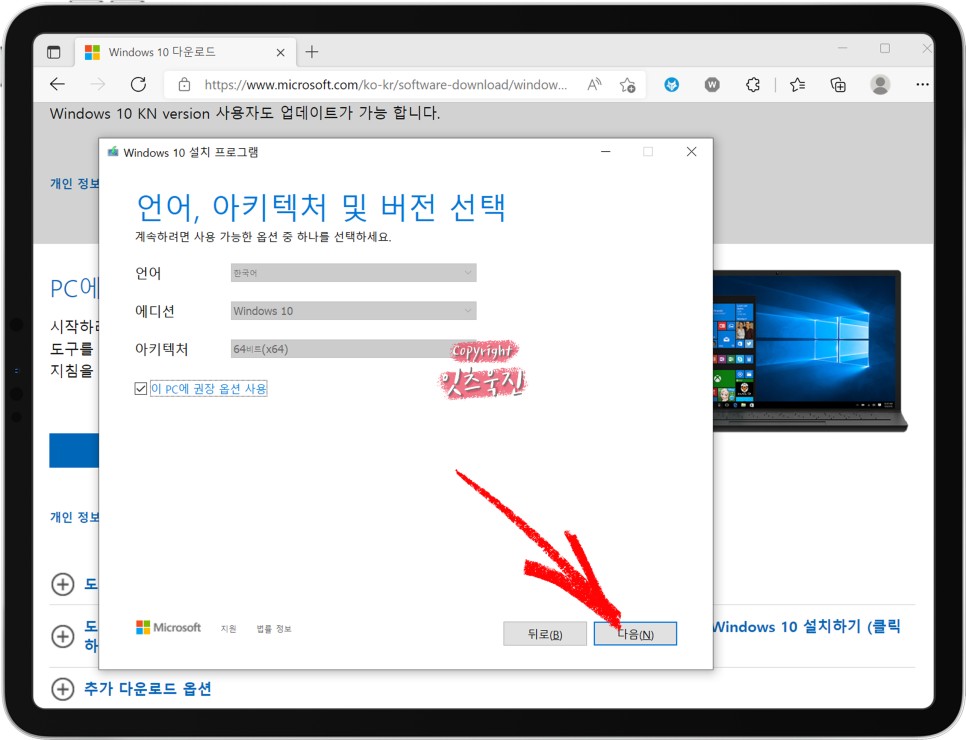The height and width of the screenshot is (740, 966).
Task: Expand the 추가 다운로드 옵션 section
Action: pos(62,688)
